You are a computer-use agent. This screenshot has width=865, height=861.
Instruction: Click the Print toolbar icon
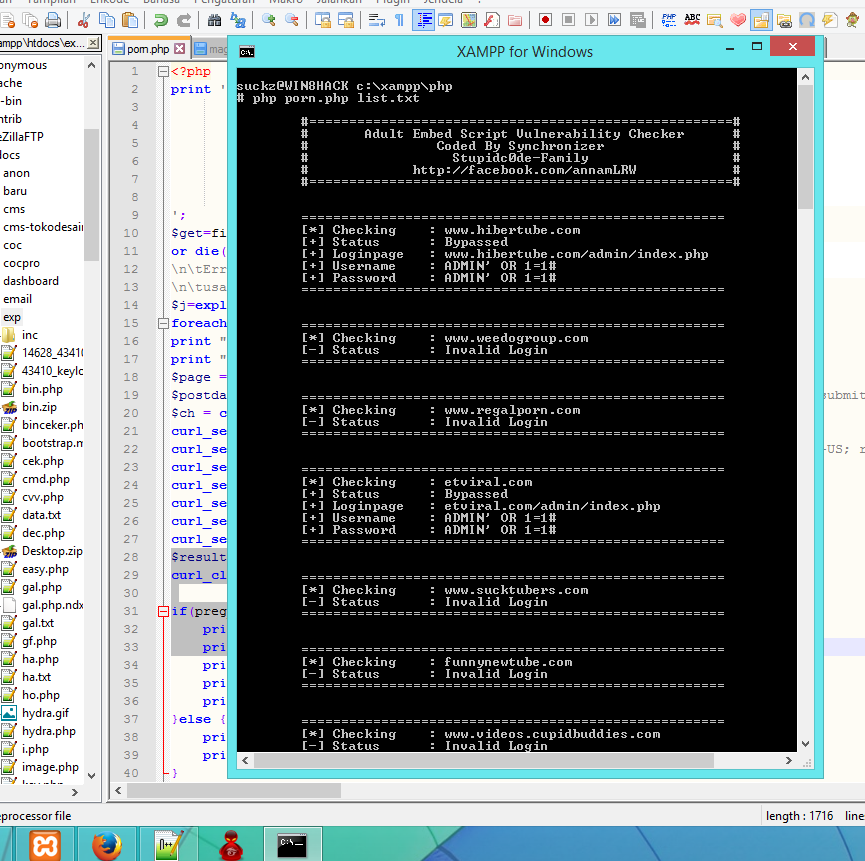(53, 21)
